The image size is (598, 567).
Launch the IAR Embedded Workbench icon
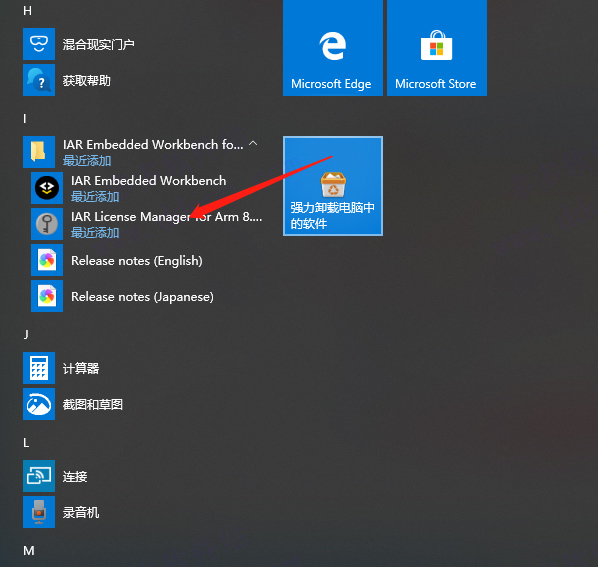[x=47, y=188]
